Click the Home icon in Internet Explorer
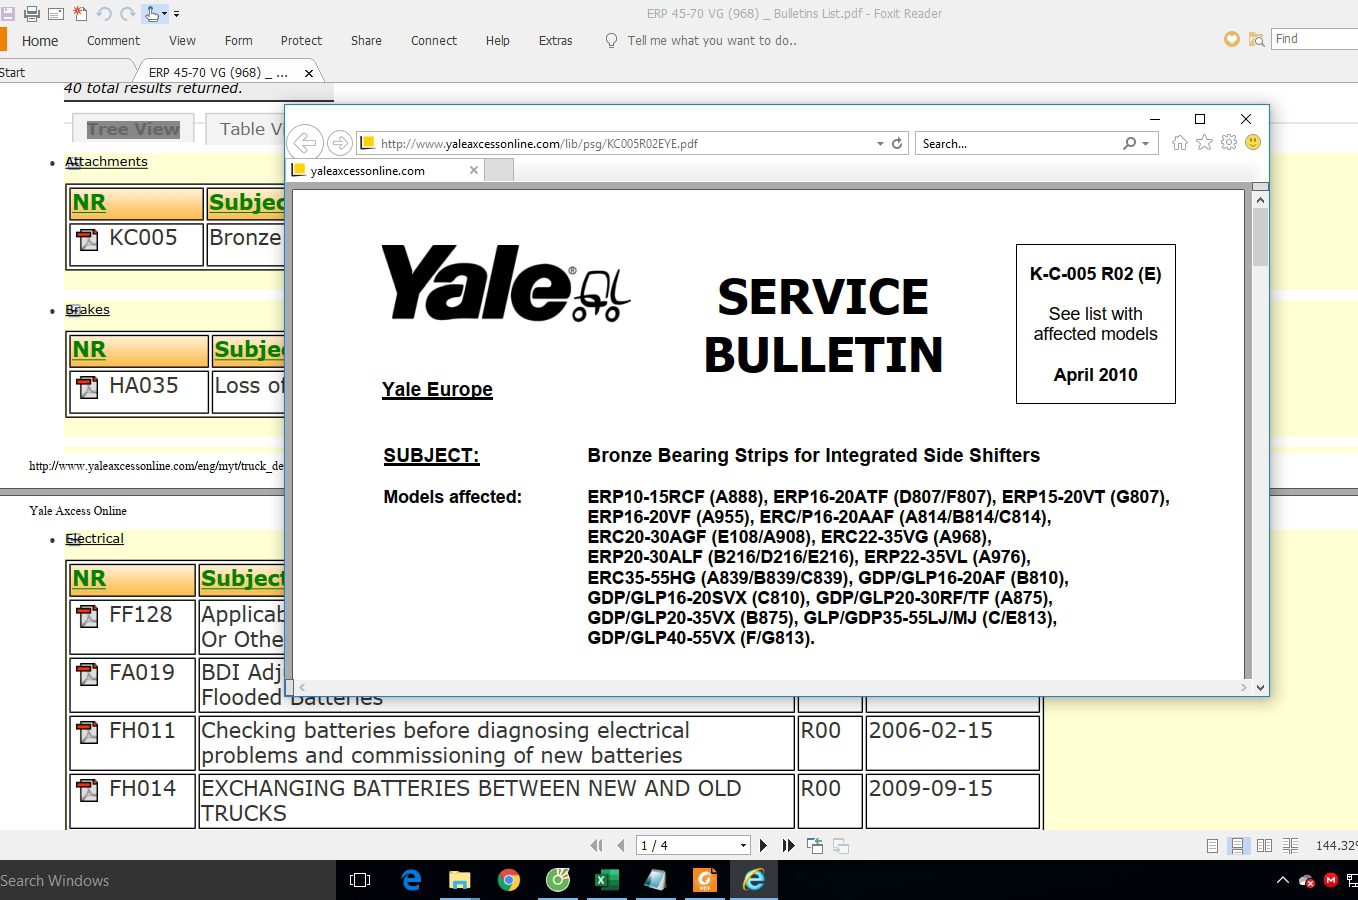The height and width of the screenshot is (900, 1358). pyautogui.click(x=1180, y=143)
